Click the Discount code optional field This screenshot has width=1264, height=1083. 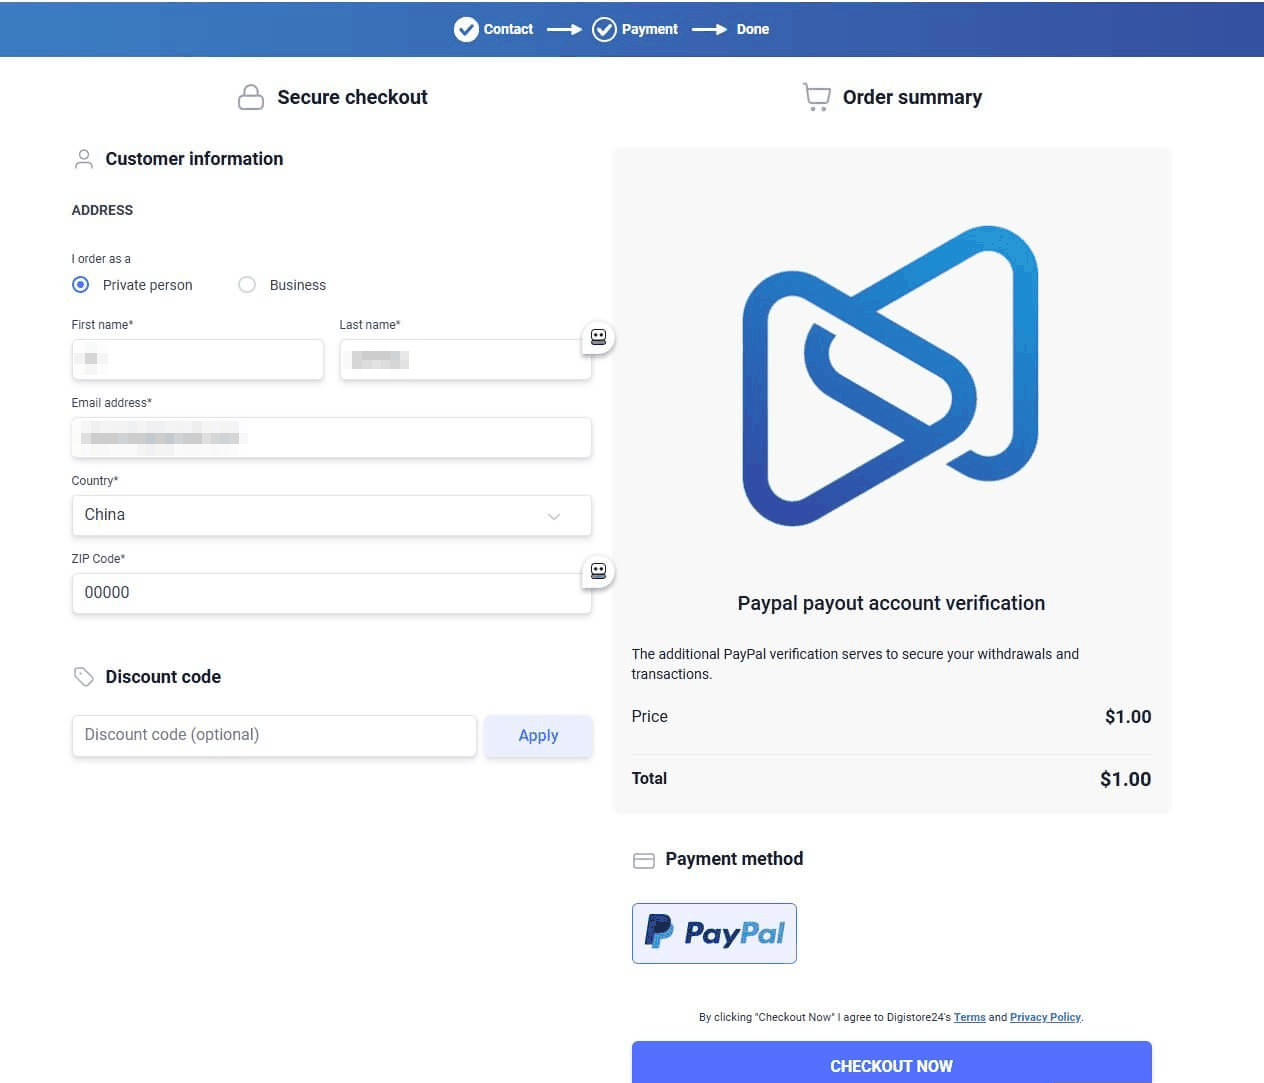pos(274,736)
